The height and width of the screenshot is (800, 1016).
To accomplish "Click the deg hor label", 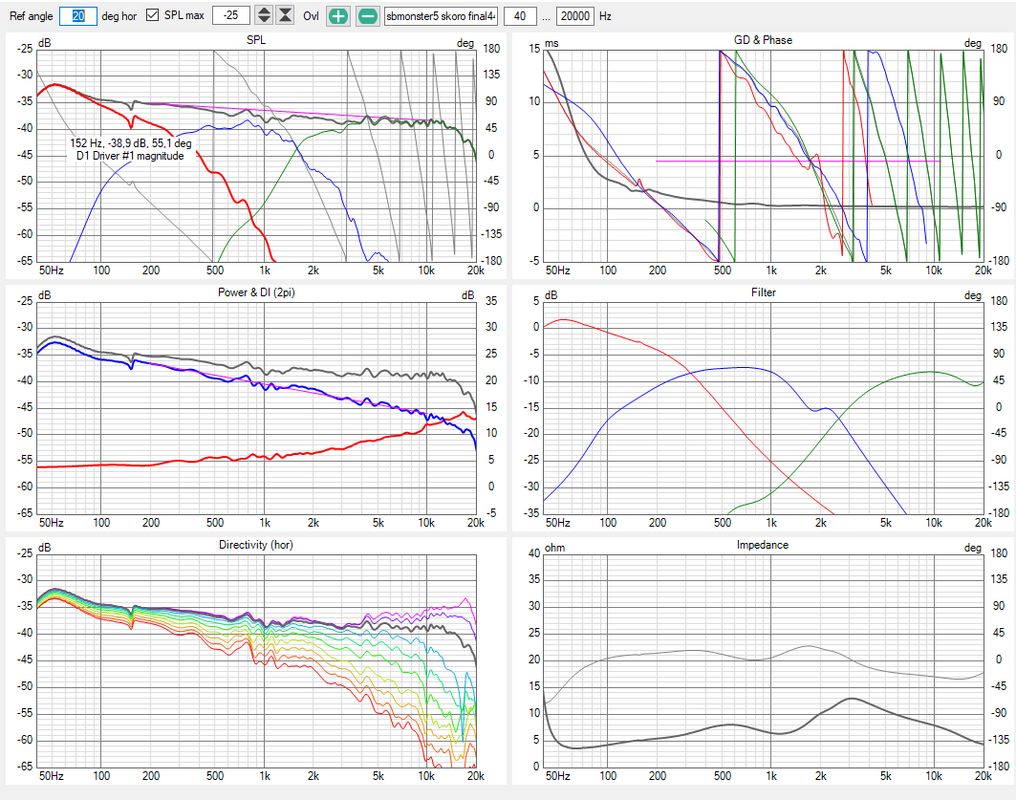I will coord(119,16).
